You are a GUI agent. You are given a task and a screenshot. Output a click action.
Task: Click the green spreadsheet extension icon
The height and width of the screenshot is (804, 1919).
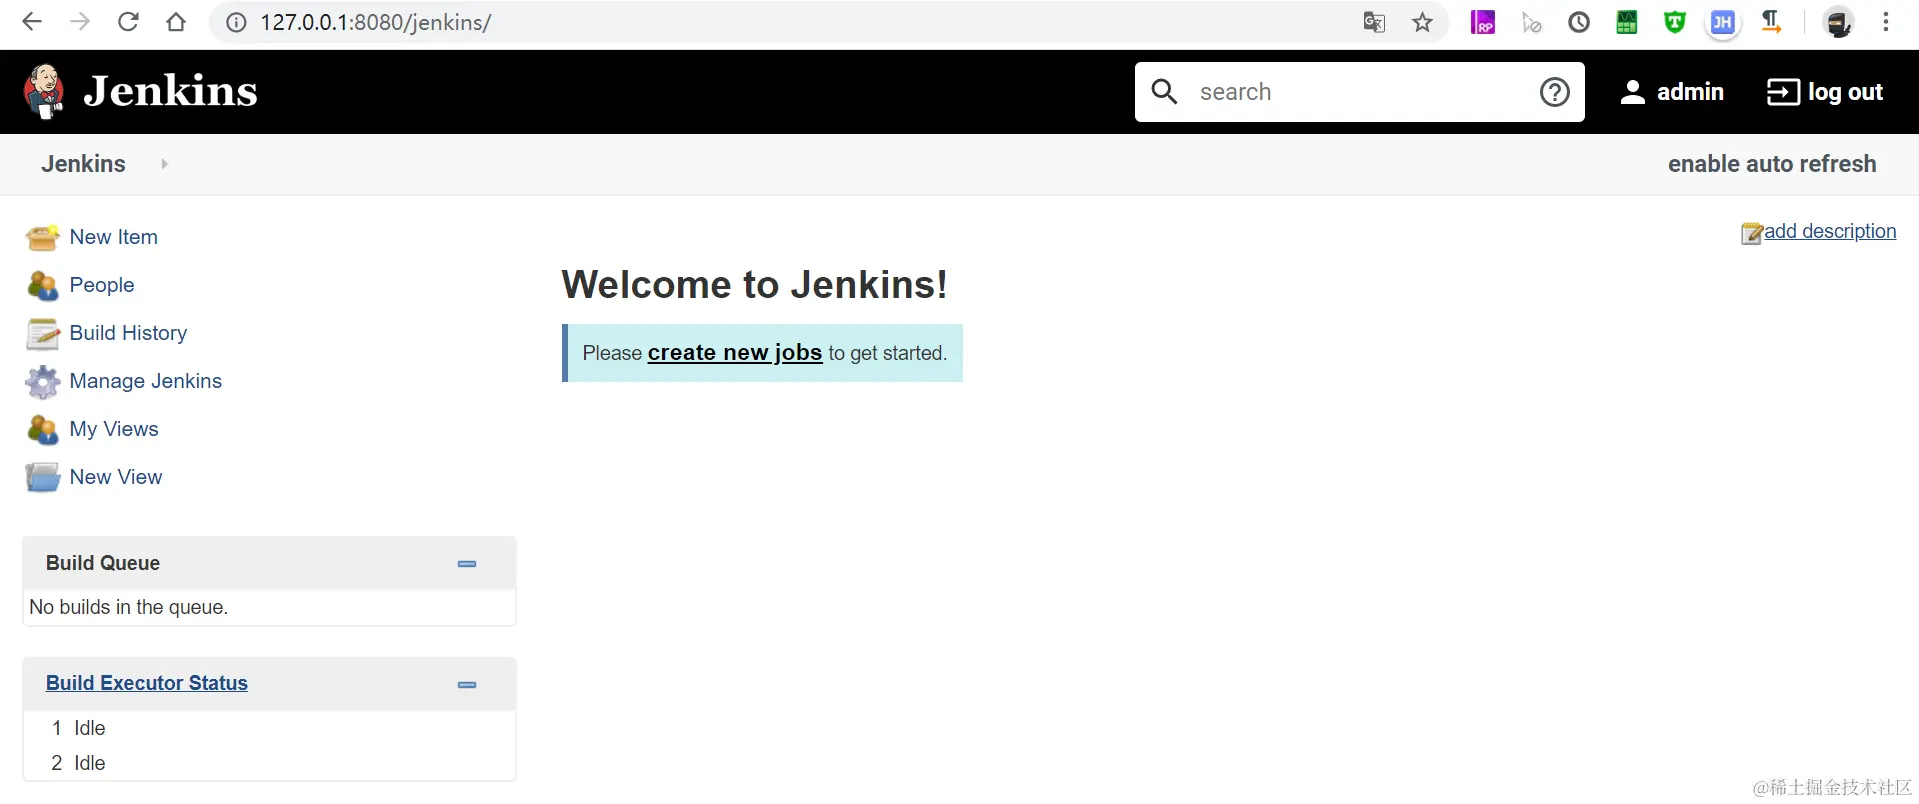[1627, 22]
